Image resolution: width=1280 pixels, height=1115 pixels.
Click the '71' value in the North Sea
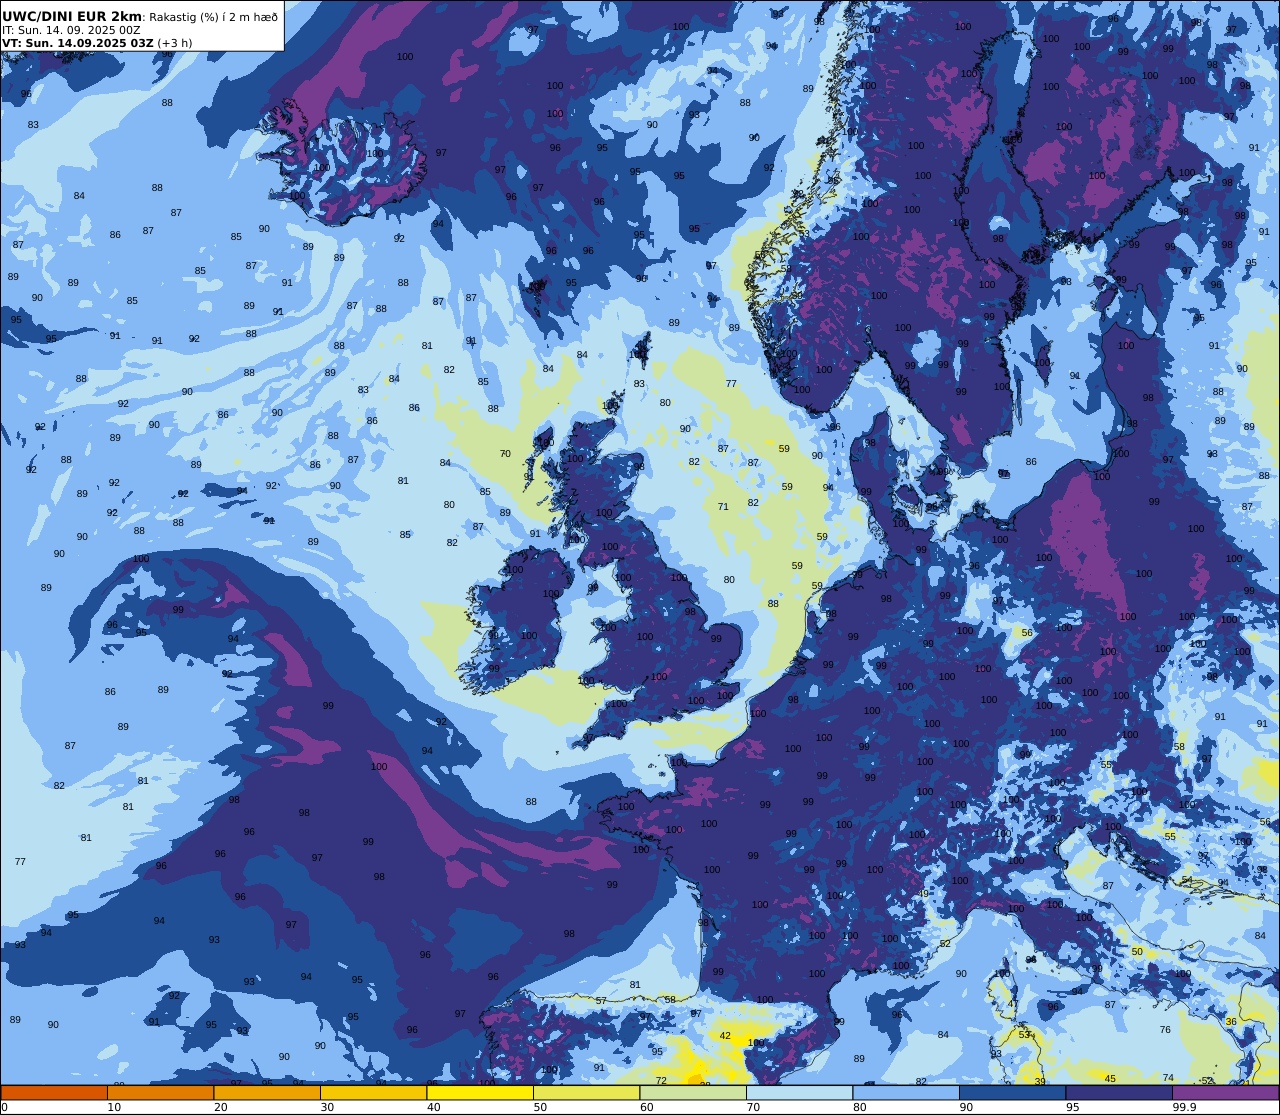pos(723,507)
